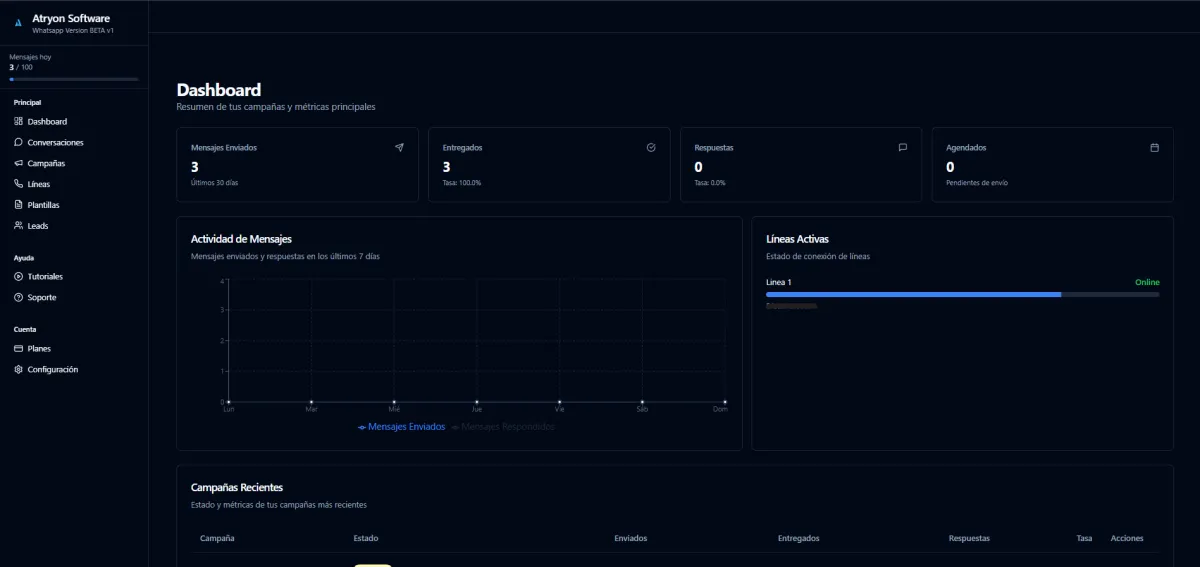This screenshot has height=567, width=1200.
Task: Click the Conversaciones chat bubble icon
Action: coord(18,143)
